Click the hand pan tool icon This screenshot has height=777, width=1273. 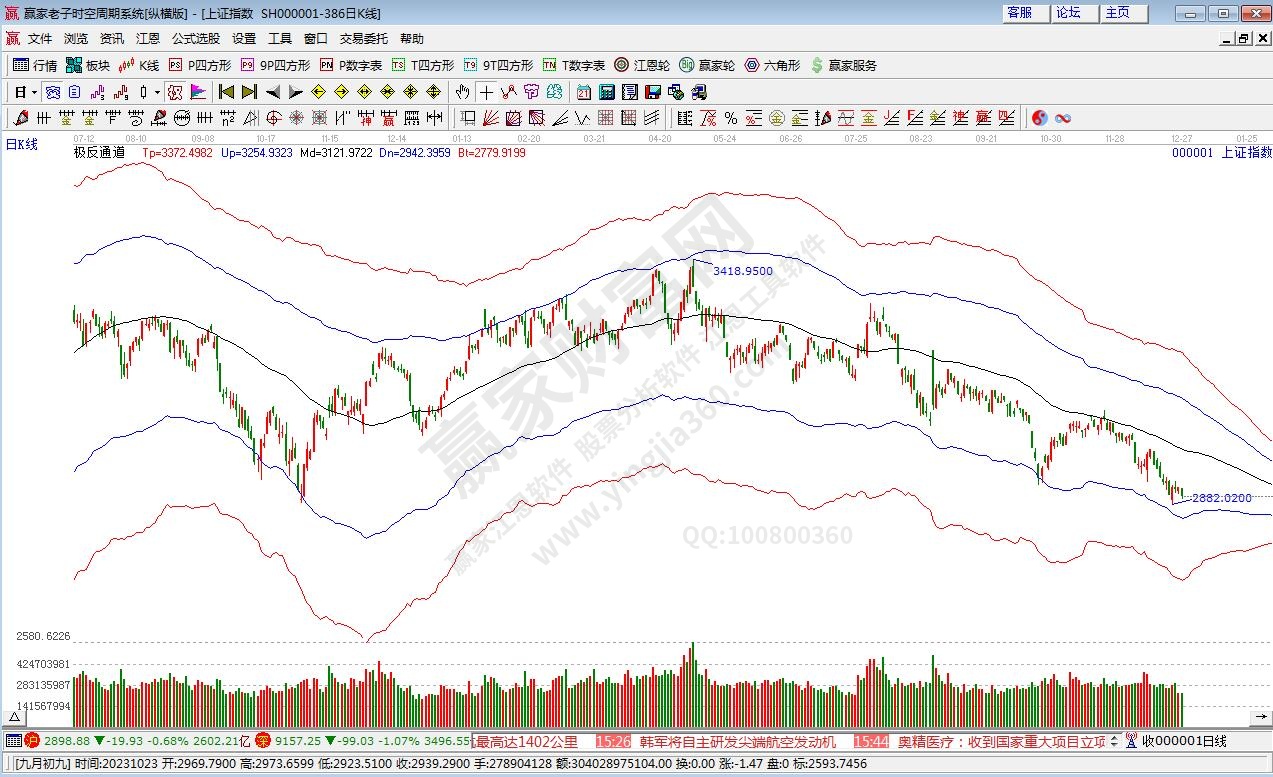tap(462, 92)
